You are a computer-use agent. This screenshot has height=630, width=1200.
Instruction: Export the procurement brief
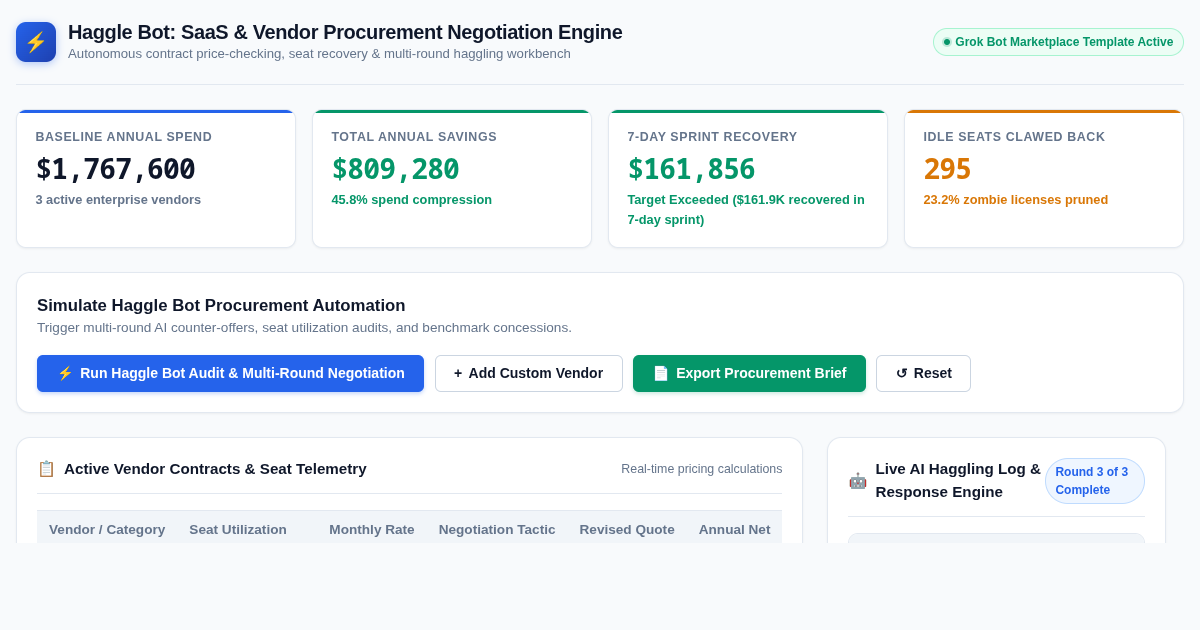click(x=749, y=373)
